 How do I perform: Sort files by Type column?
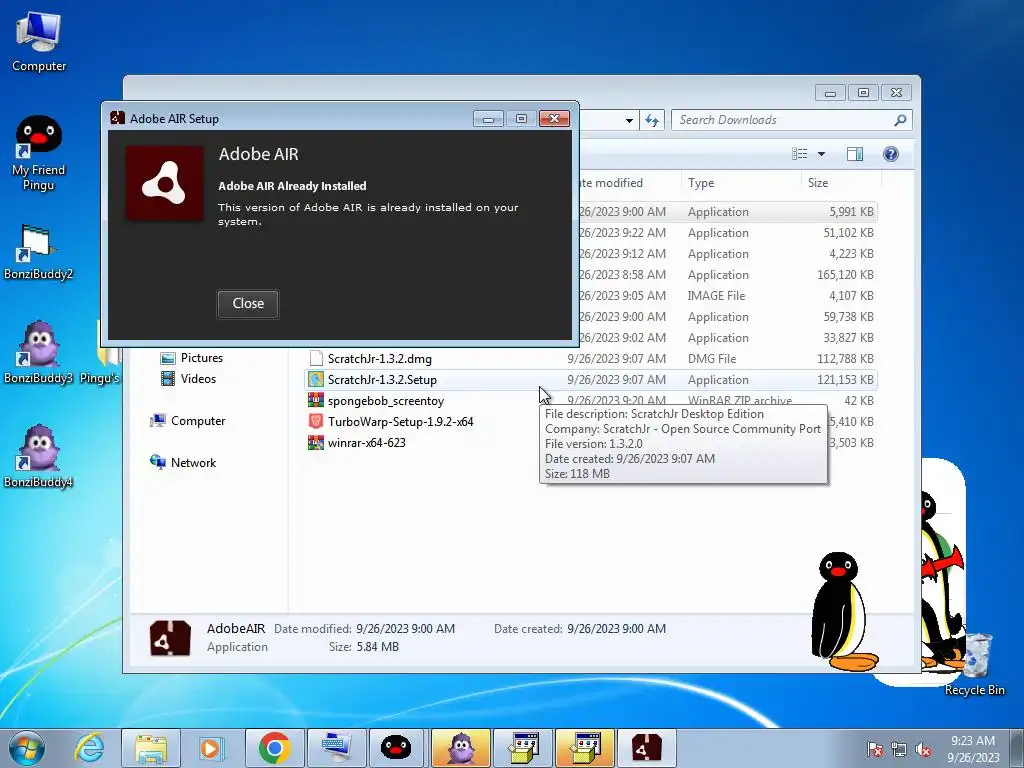click(741, 183)
